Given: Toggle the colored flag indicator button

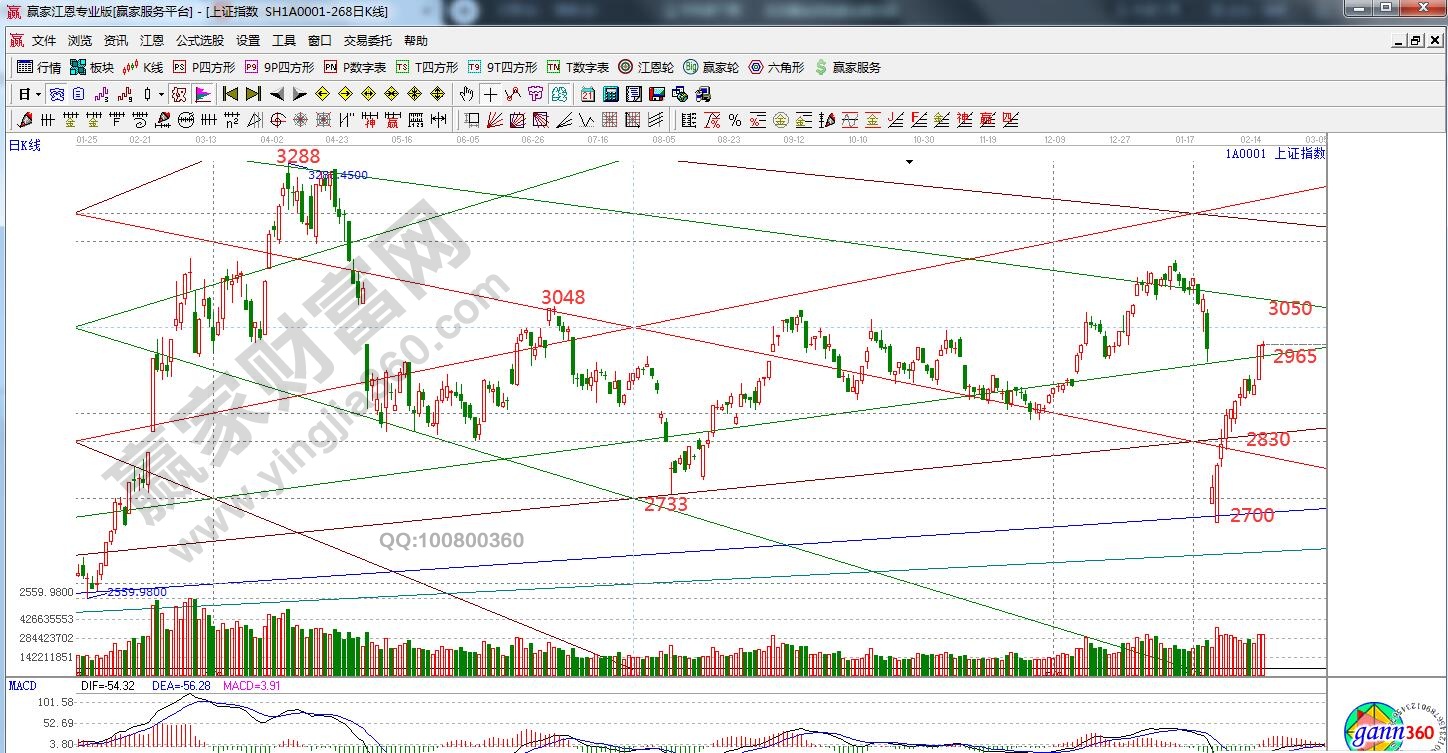Looking at the screenshot, I should point(203,94).
